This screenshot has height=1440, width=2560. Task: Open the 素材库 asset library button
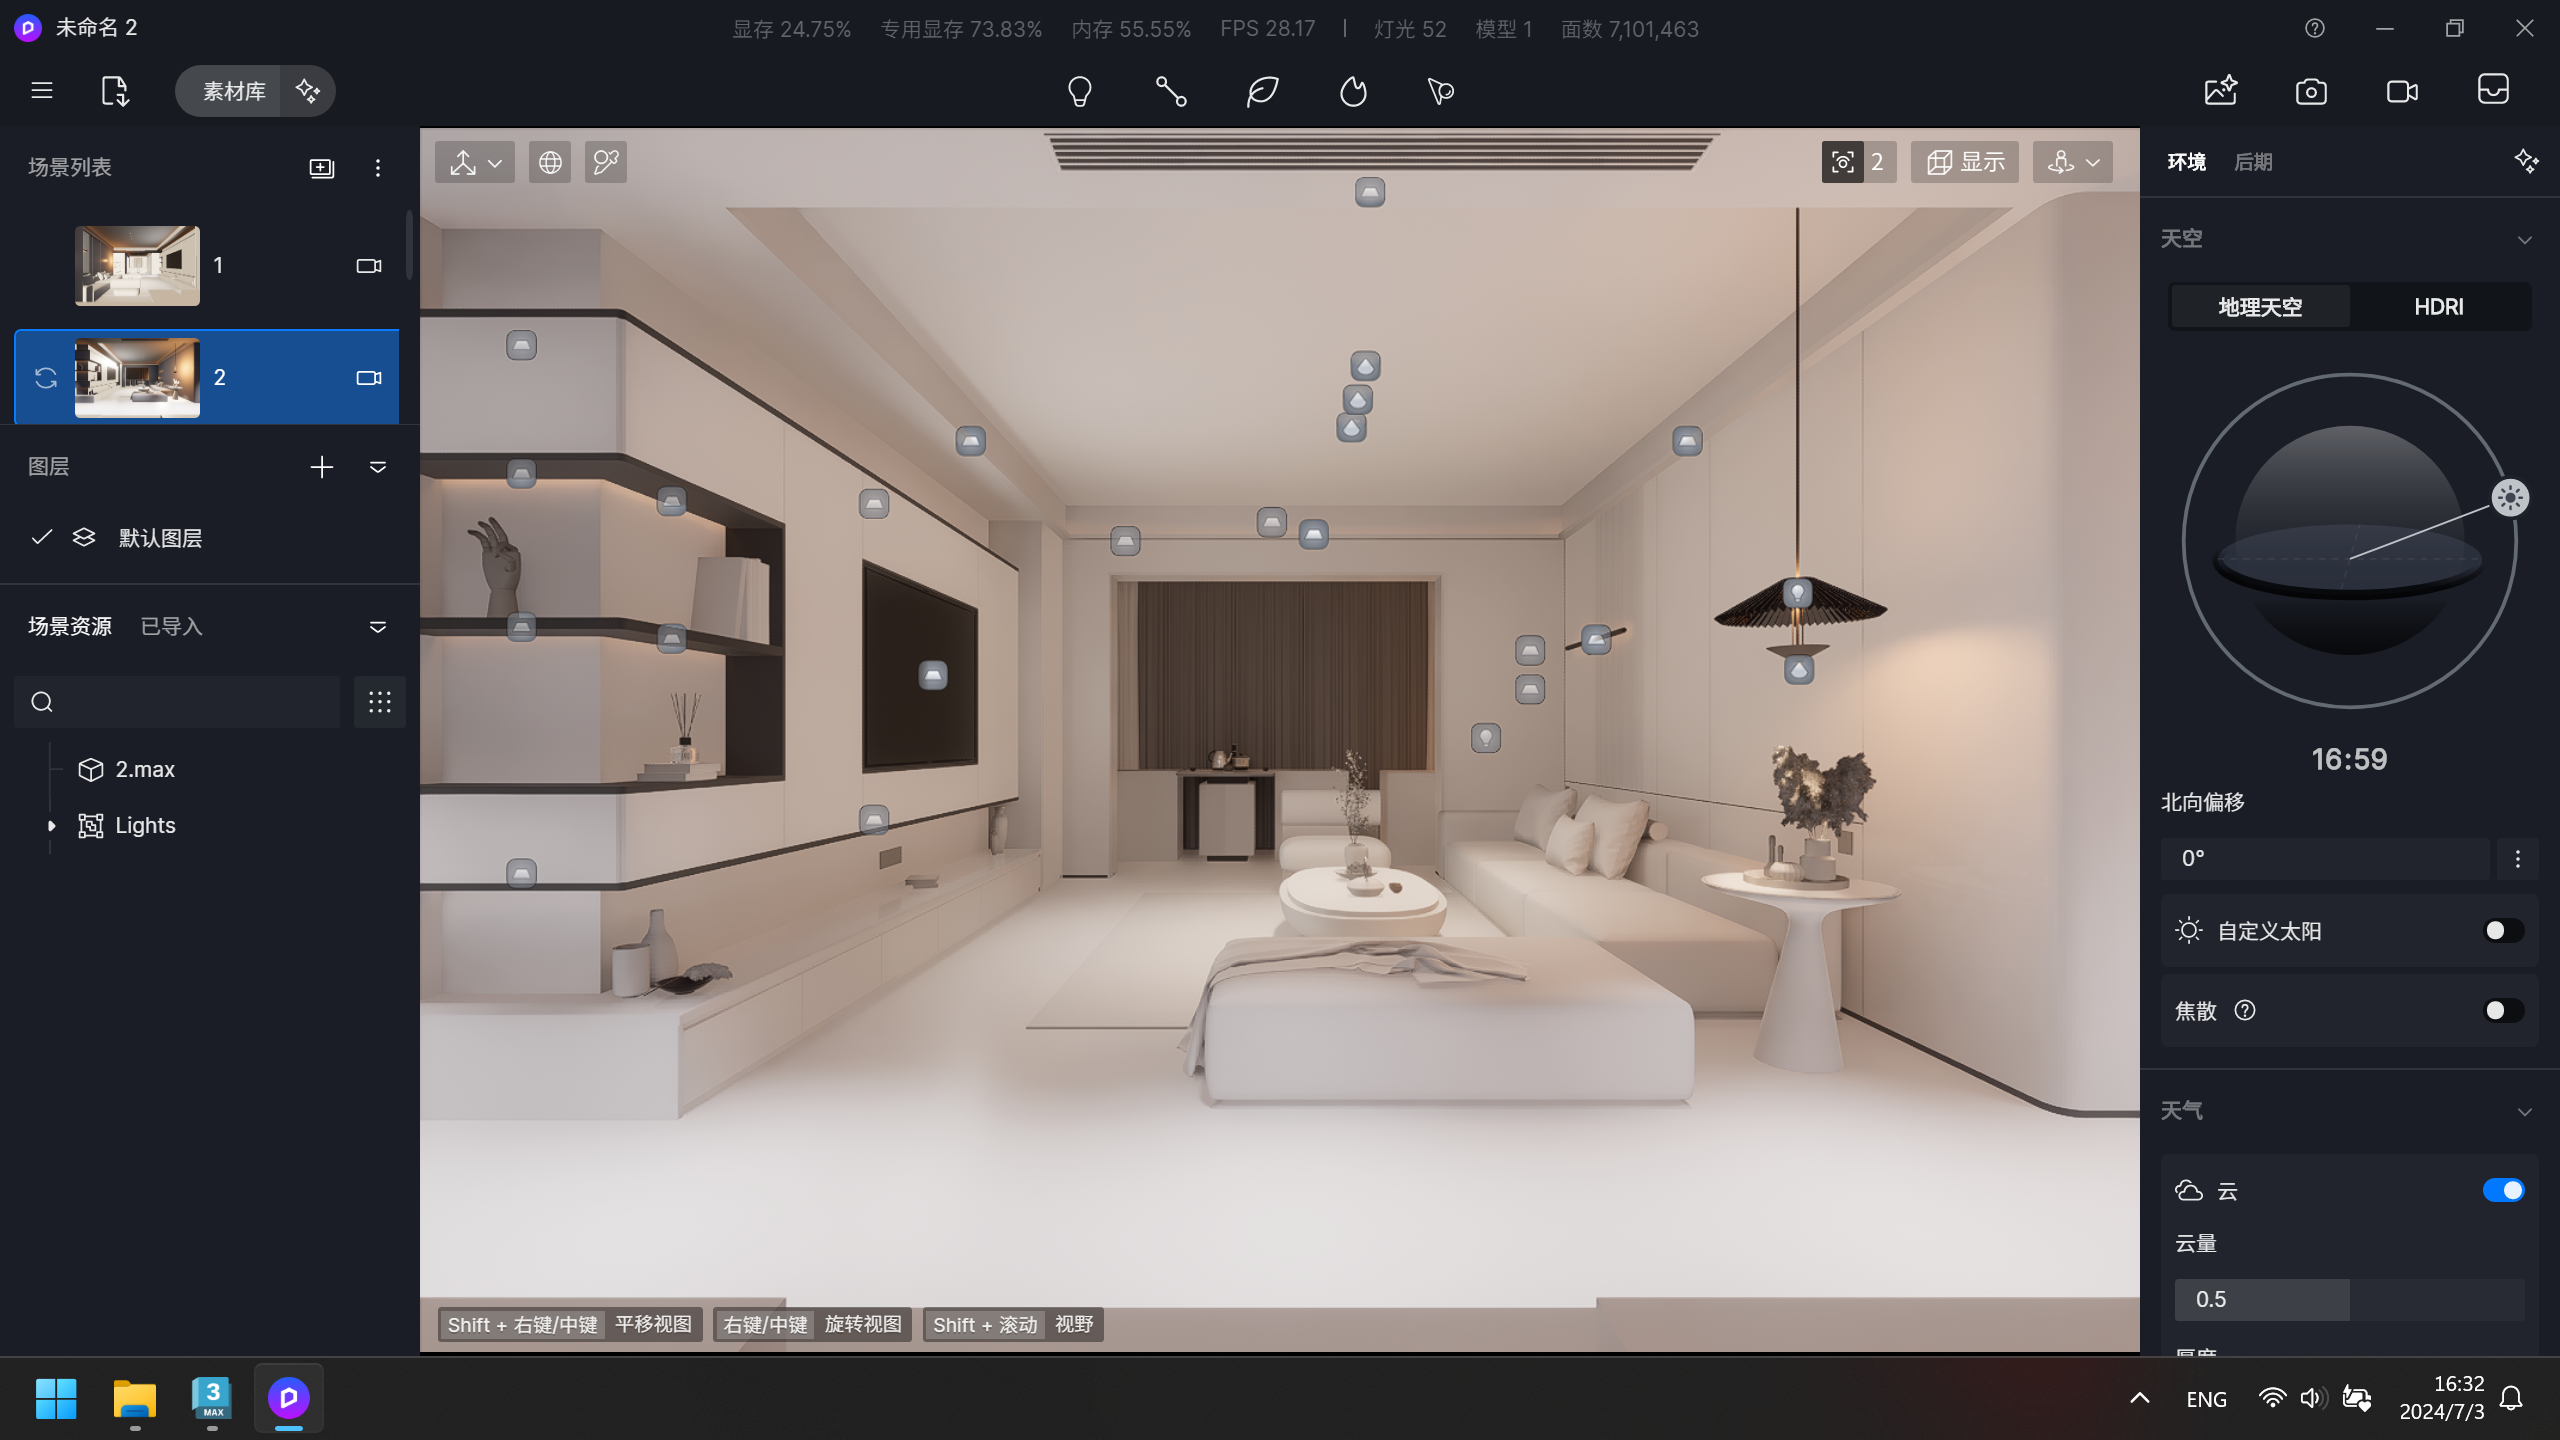234,91
